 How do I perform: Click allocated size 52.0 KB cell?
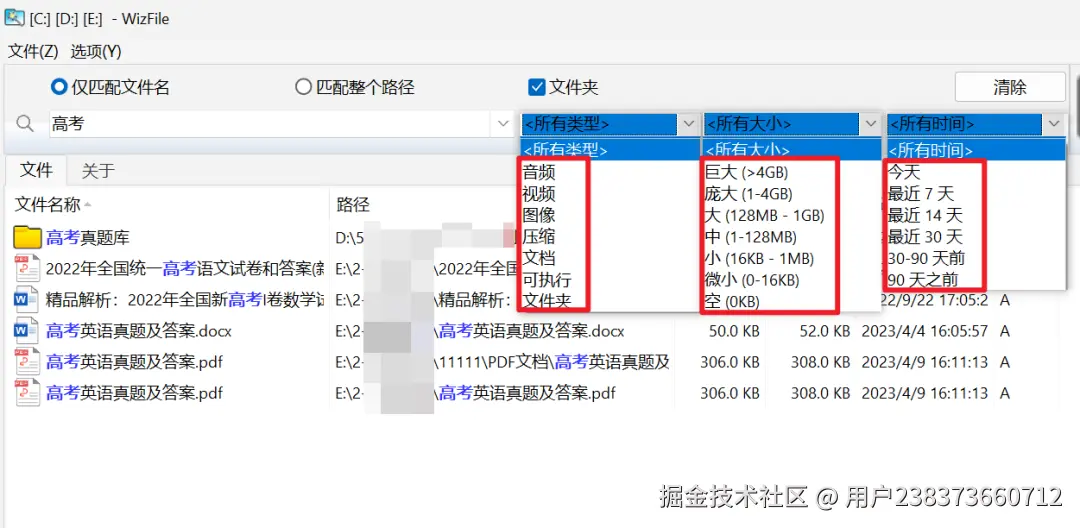coord(824,331)
